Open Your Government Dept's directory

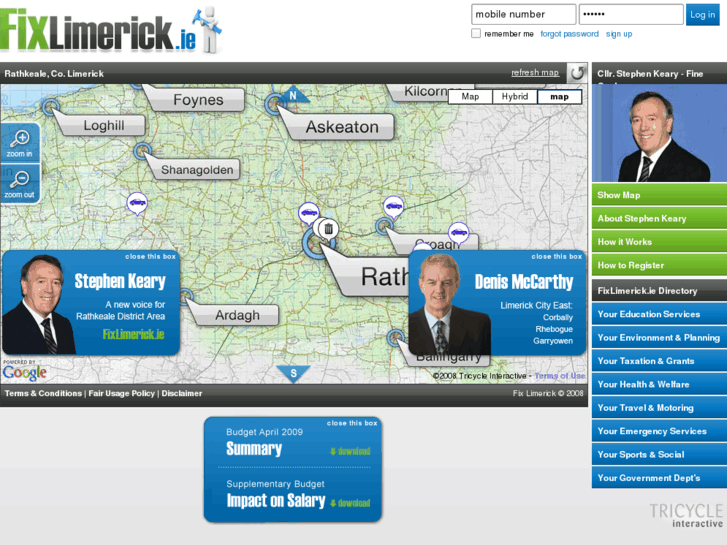(659, 478)
